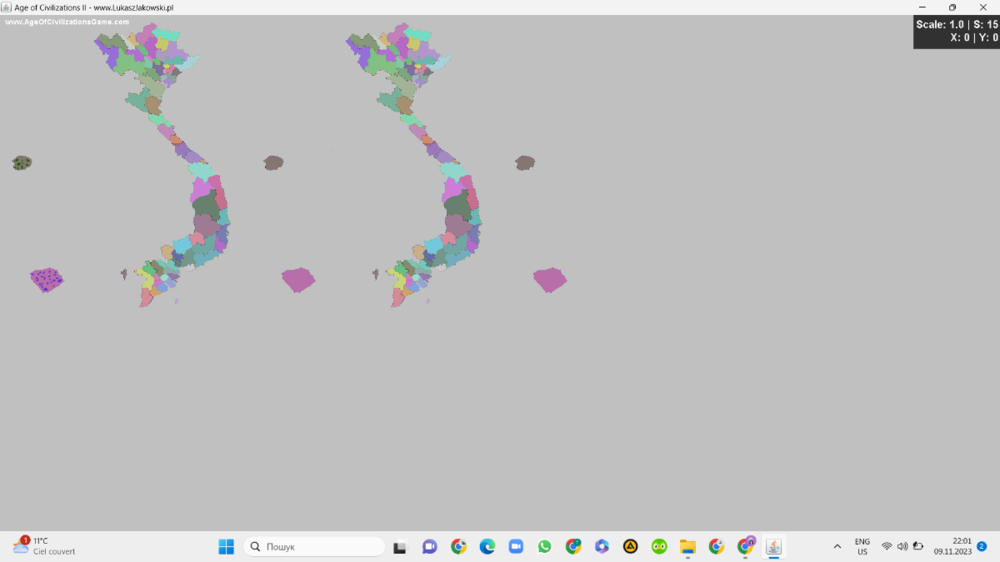Select the dotted magenta island province
Viewport: 1000px width, 562px height.
(x=47, y=280)
